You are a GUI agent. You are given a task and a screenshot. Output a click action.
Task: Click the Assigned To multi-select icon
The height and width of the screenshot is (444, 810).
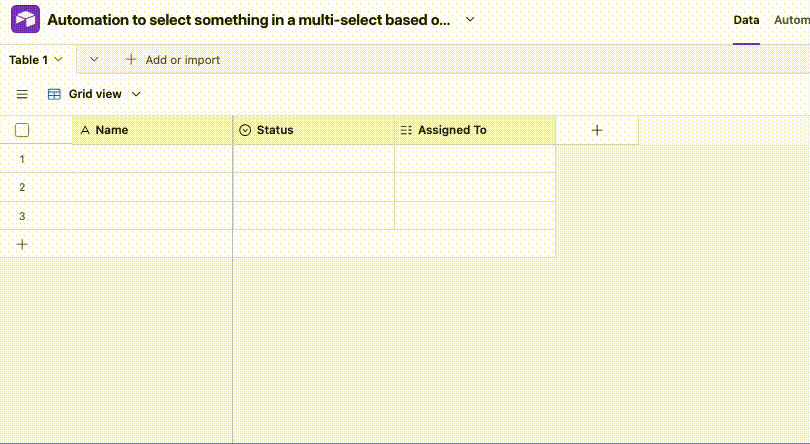pyautogui.click(x=406, y=130)
